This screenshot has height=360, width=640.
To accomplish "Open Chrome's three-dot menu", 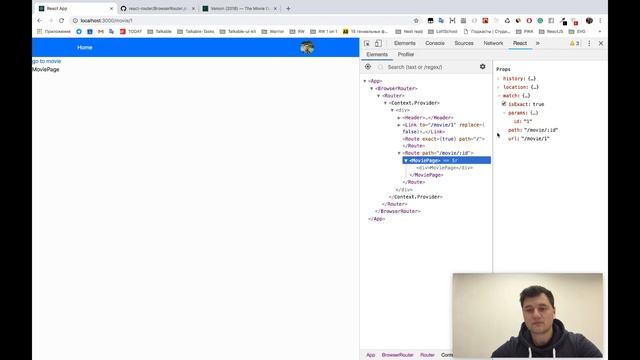I will tap(600, 20).
